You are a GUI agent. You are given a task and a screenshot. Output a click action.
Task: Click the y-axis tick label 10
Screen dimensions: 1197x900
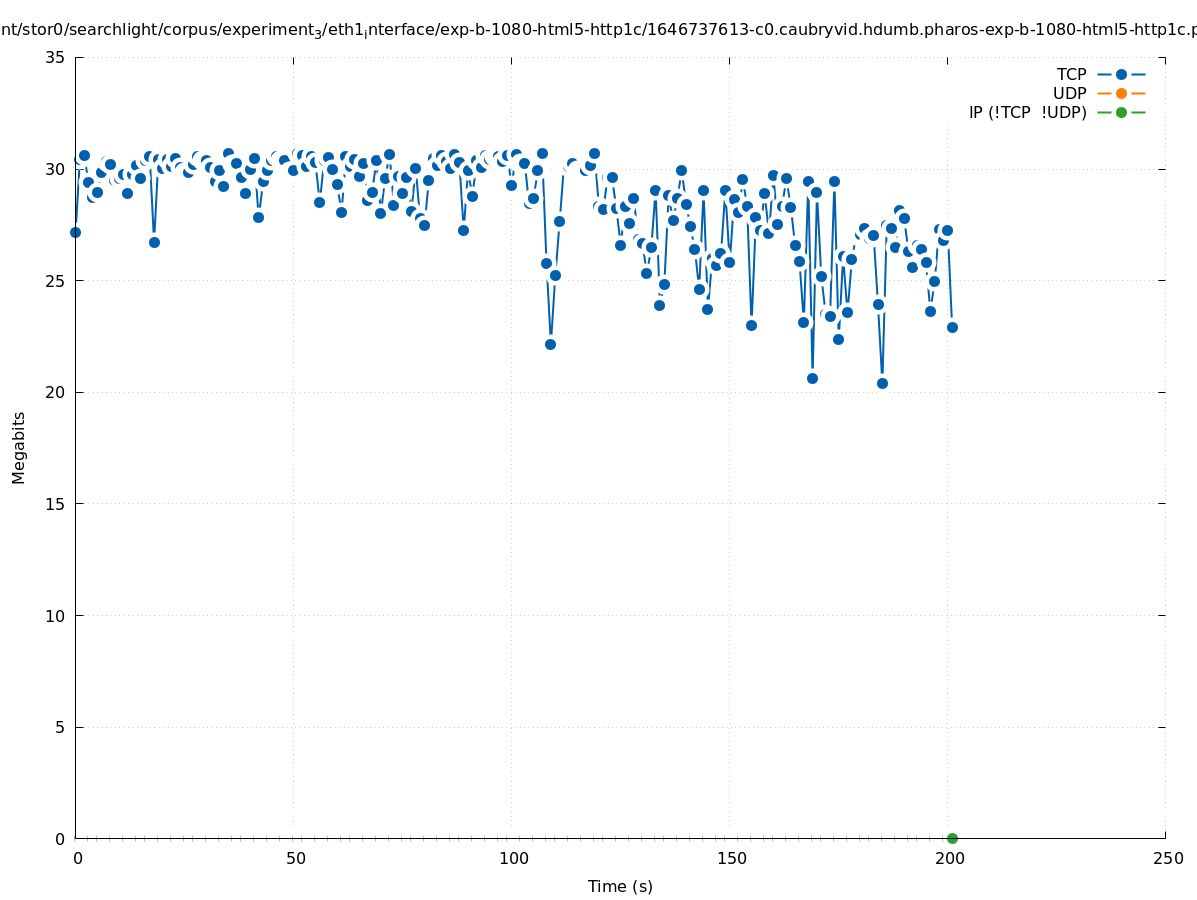point(55,616)
